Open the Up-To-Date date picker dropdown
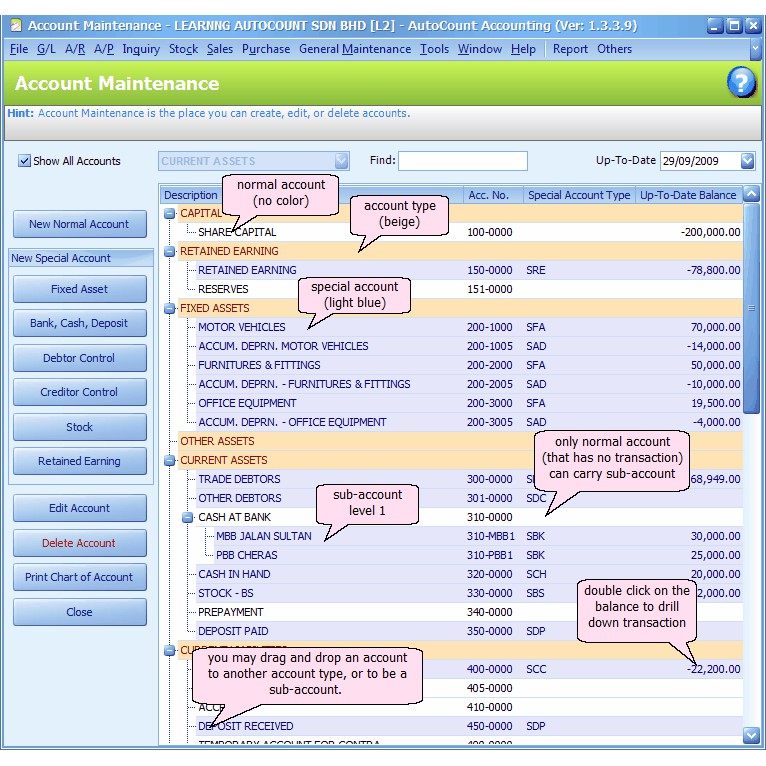This screenshot has width=766, height=766. click(747, 161)
